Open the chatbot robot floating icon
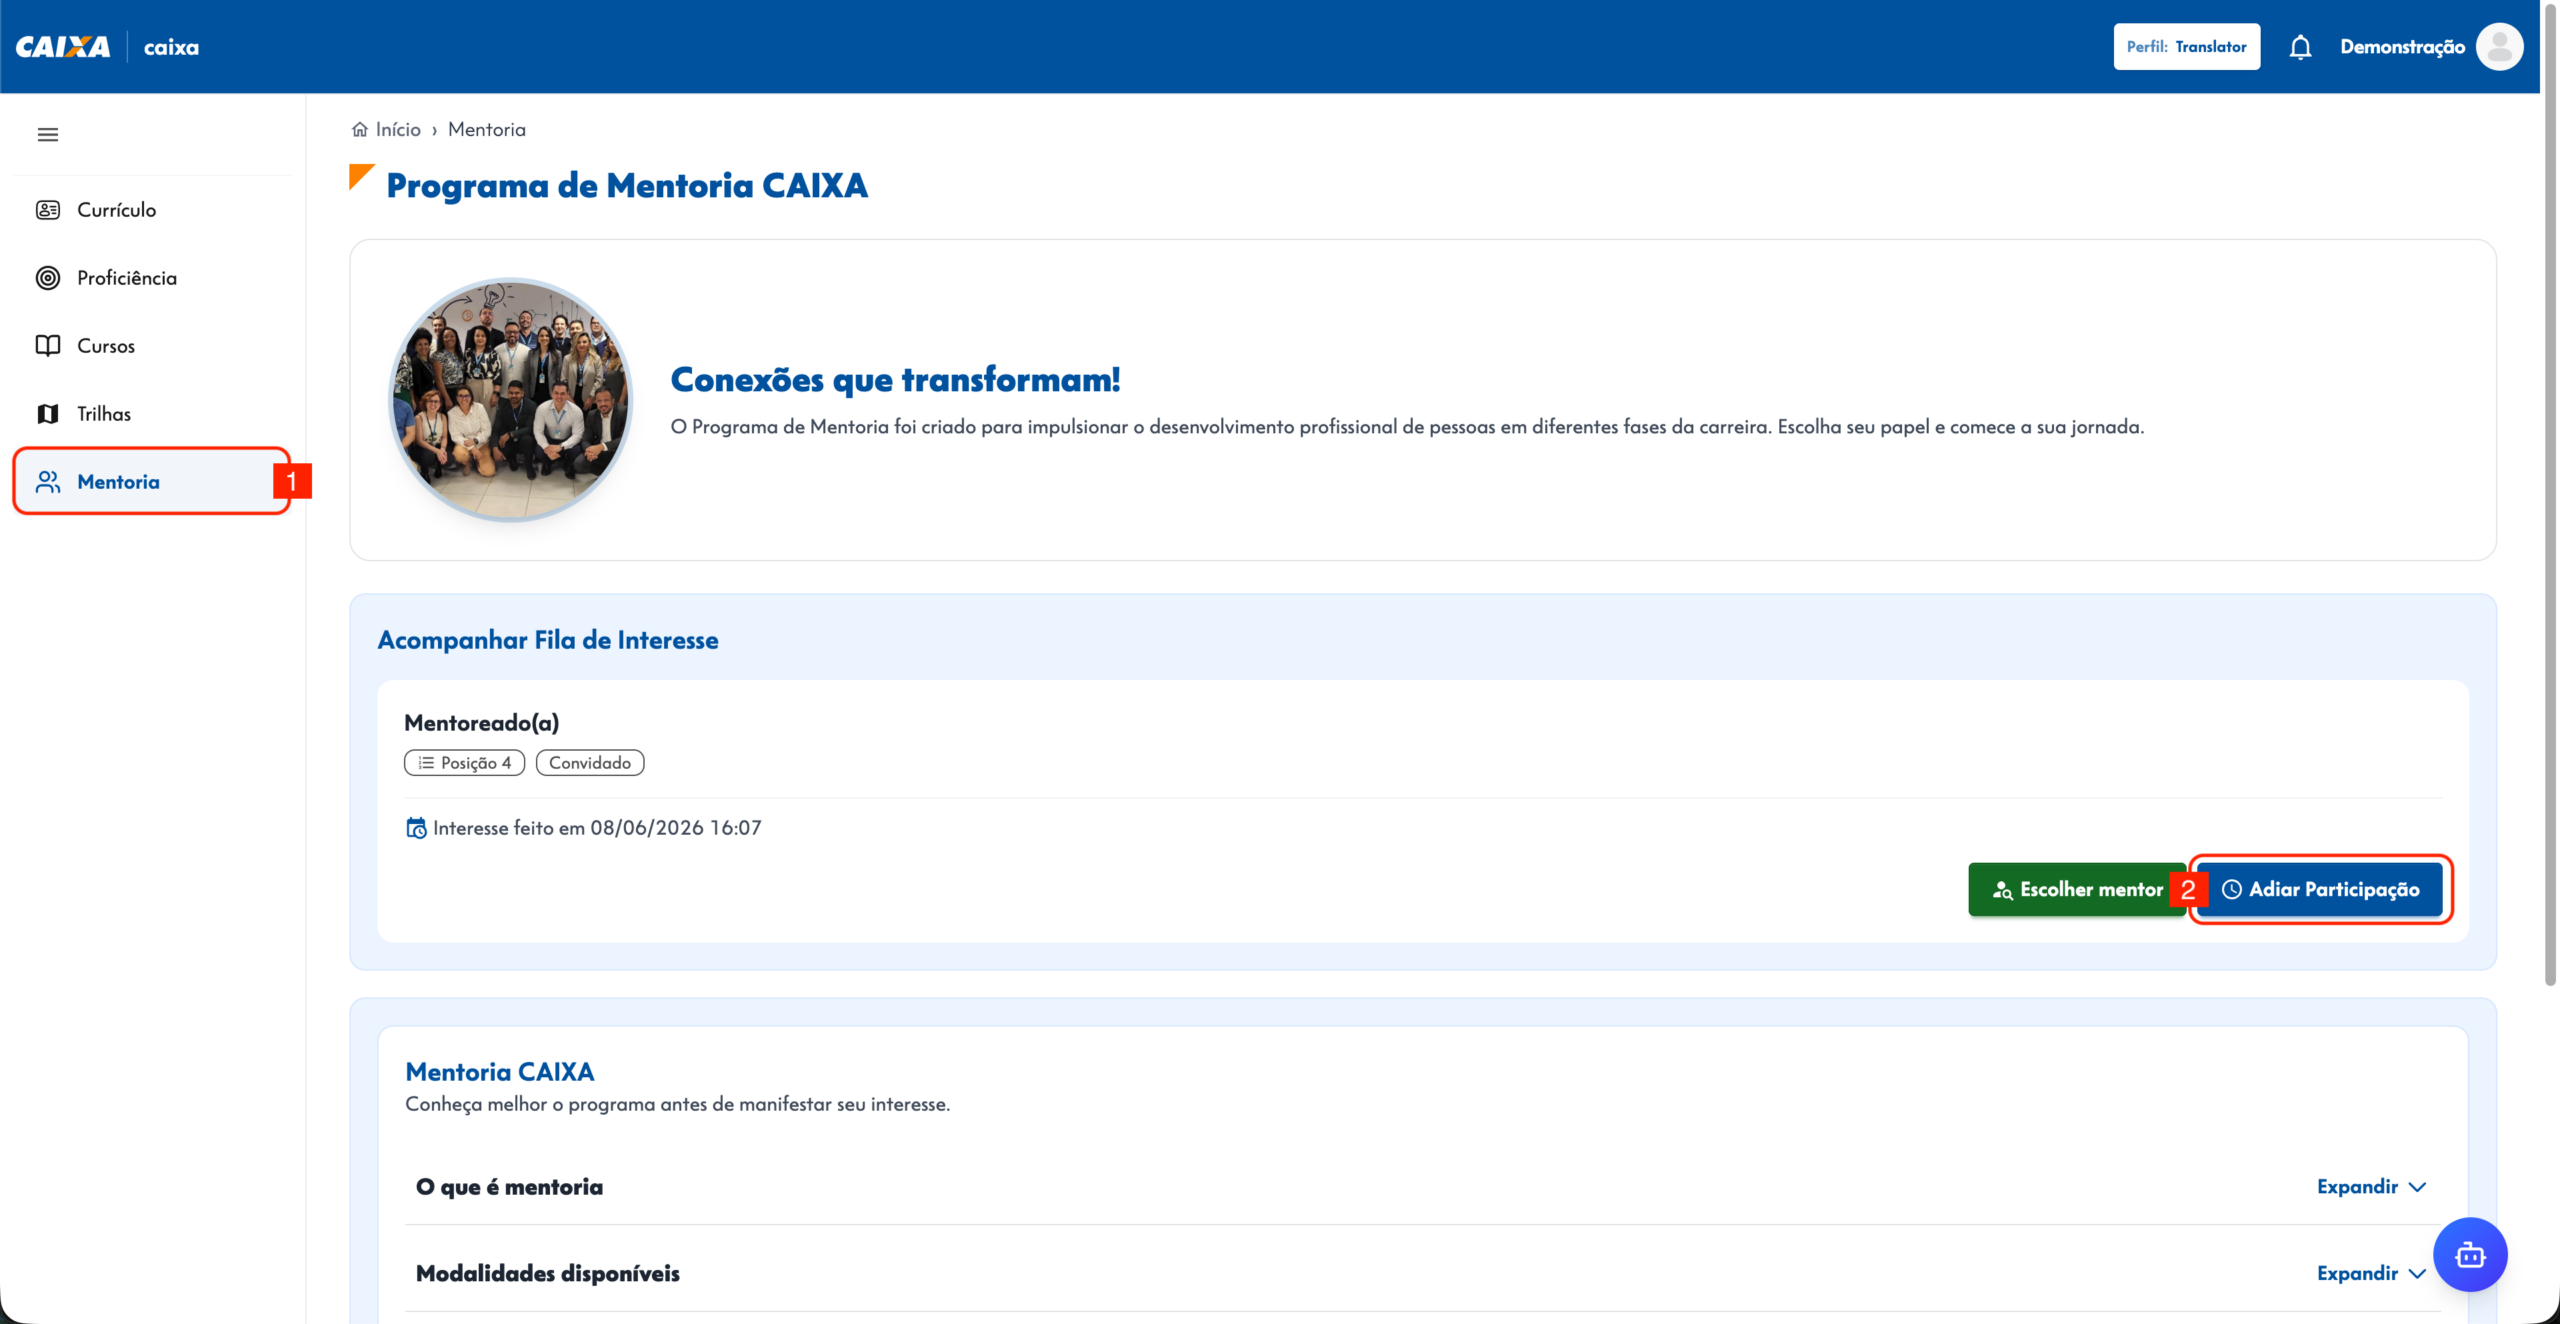The image size is (2560, 1324). tap(2470, 1254)
